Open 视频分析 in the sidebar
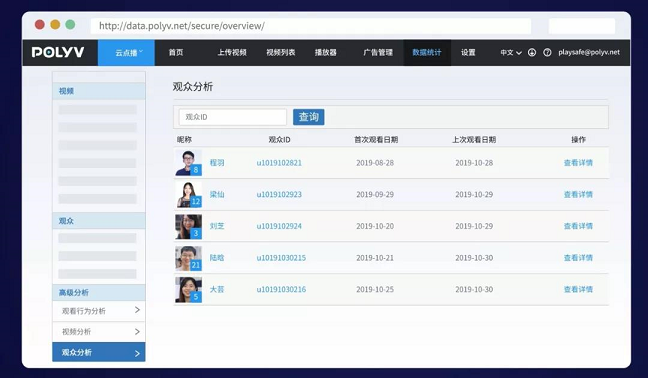648x378 pixels. tap(99, 332)
